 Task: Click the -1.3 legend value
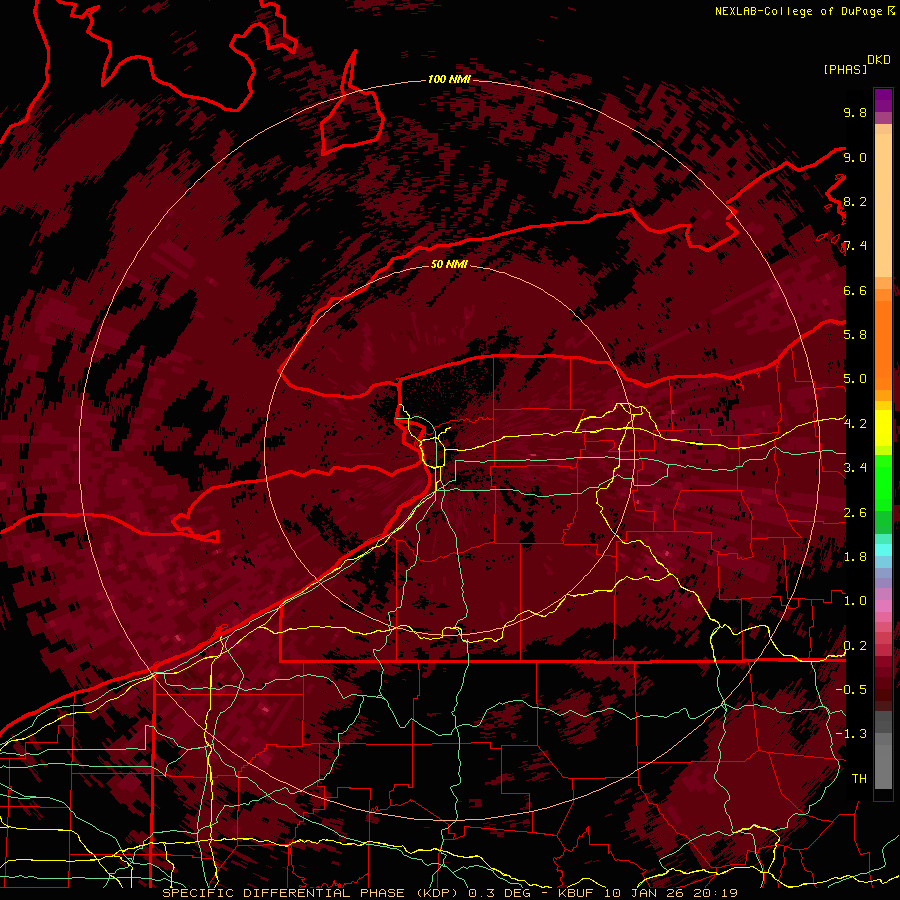coord(851,734)
